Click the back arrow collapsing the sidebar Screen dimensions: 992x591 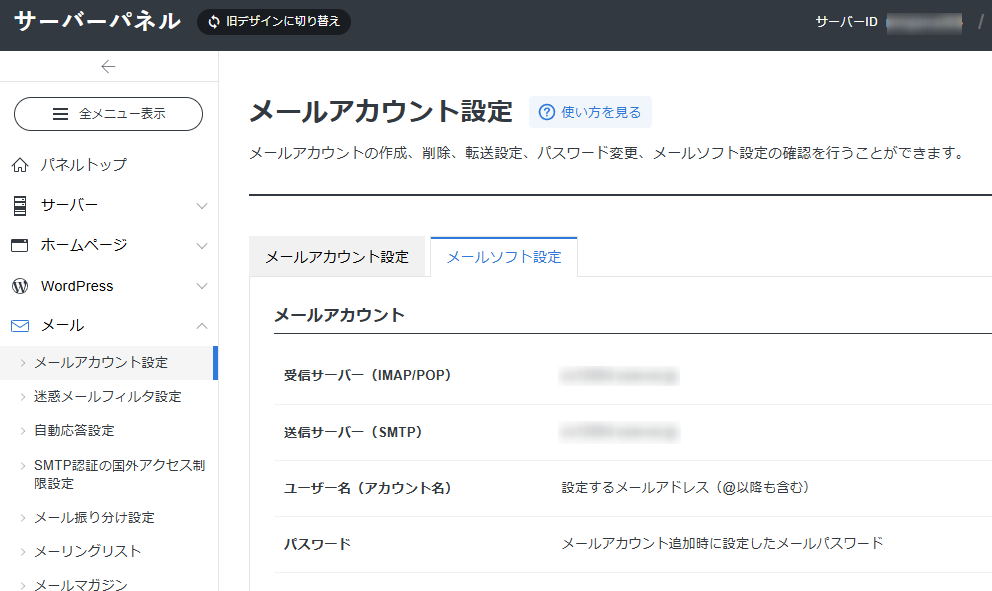click(108, 67)
